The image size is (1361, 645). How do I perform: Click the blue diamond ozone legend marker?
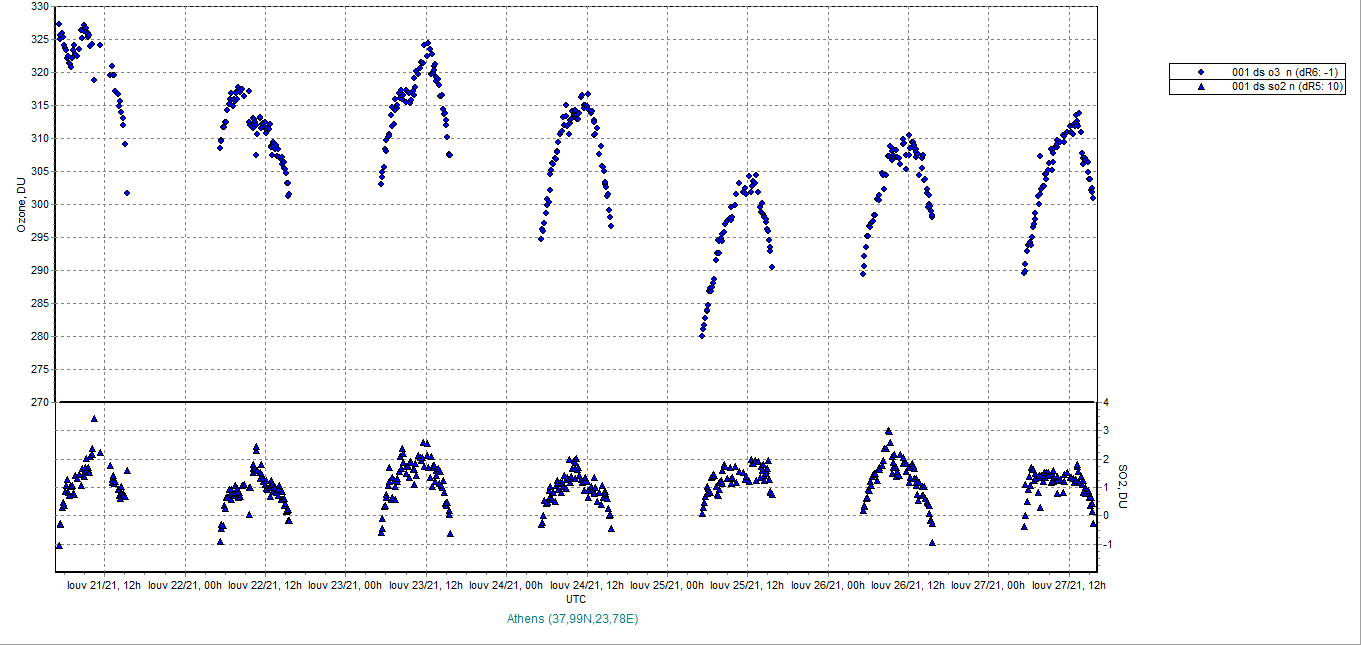pyautogui.click(x=1201, y=72)
